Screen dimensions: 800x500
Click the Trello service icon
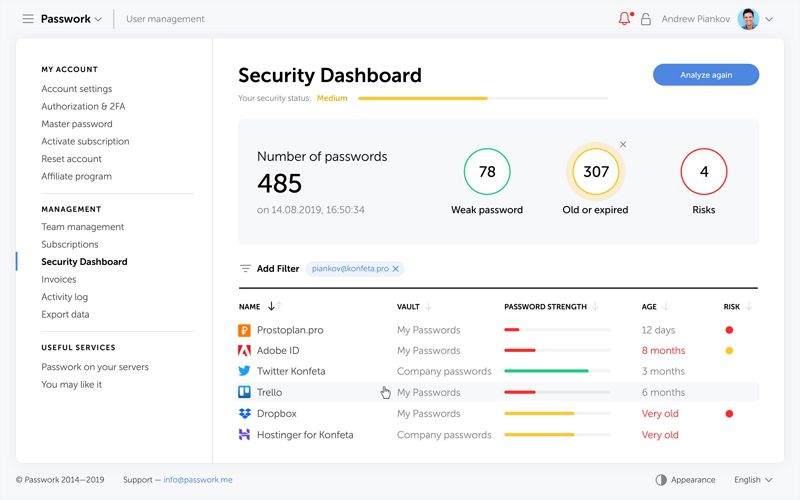tap(245, 393)
